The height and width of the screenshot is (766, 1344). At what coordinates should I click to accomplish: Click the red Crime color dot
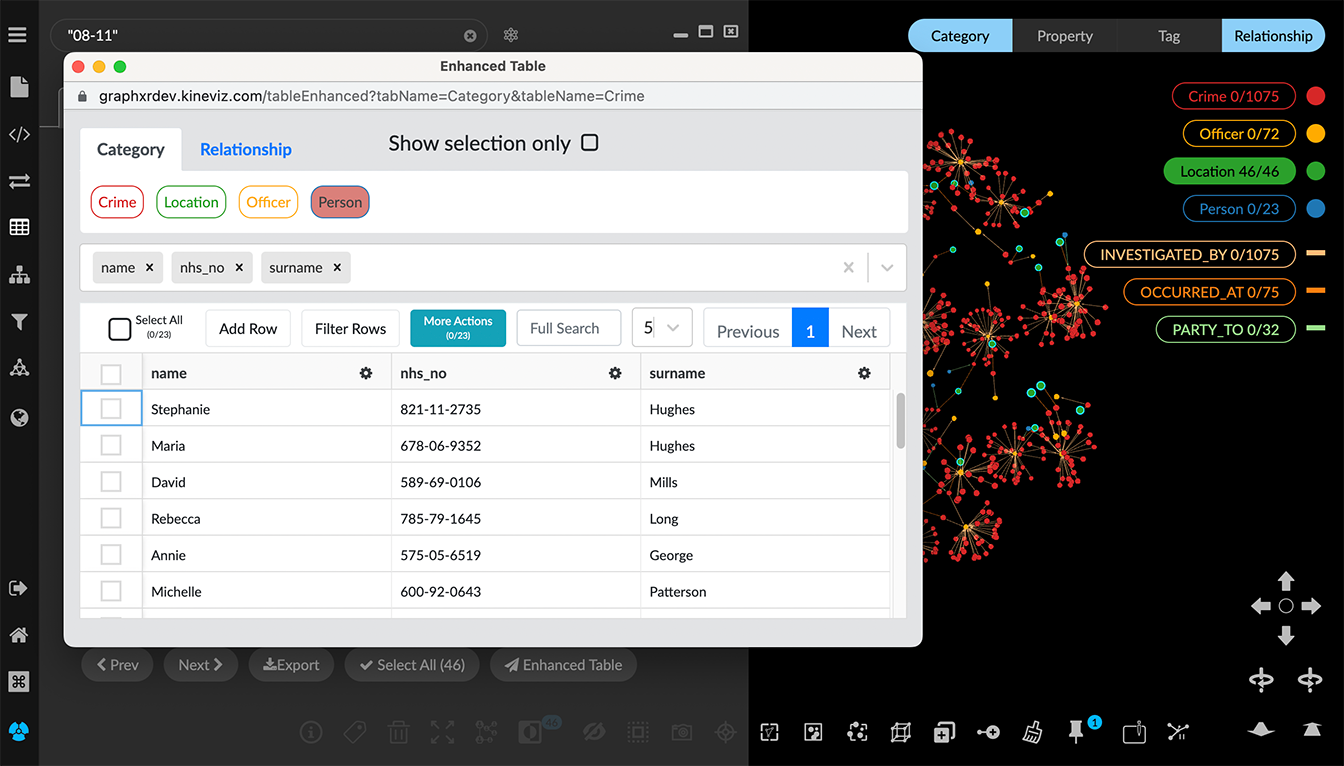[x=1316, y=97]
